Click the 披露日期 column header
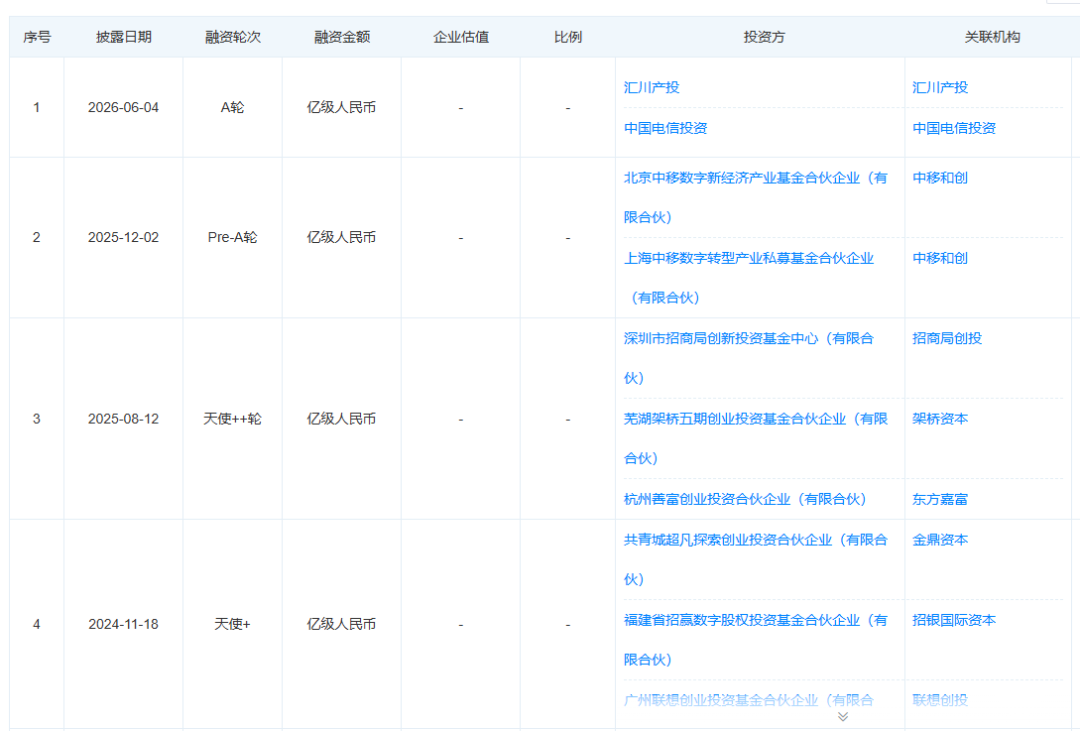The width and height of the screenshot is (1080, 731). pos(123,37)
